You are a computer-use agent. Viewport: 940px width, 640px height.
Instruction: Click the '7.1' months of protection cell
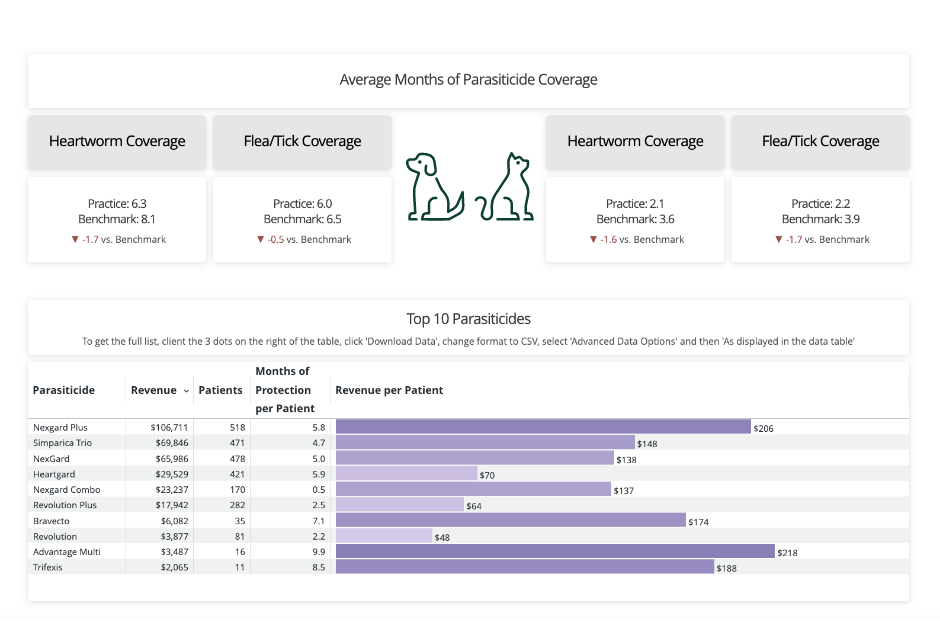[x=318, y=521]
